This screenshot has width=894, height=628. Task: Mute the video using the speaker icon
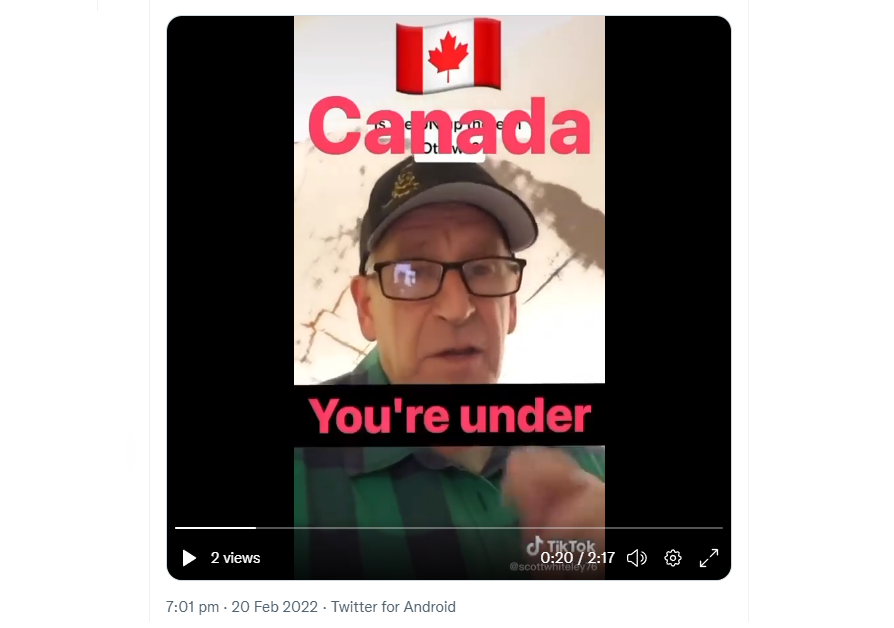coord(636,558)
